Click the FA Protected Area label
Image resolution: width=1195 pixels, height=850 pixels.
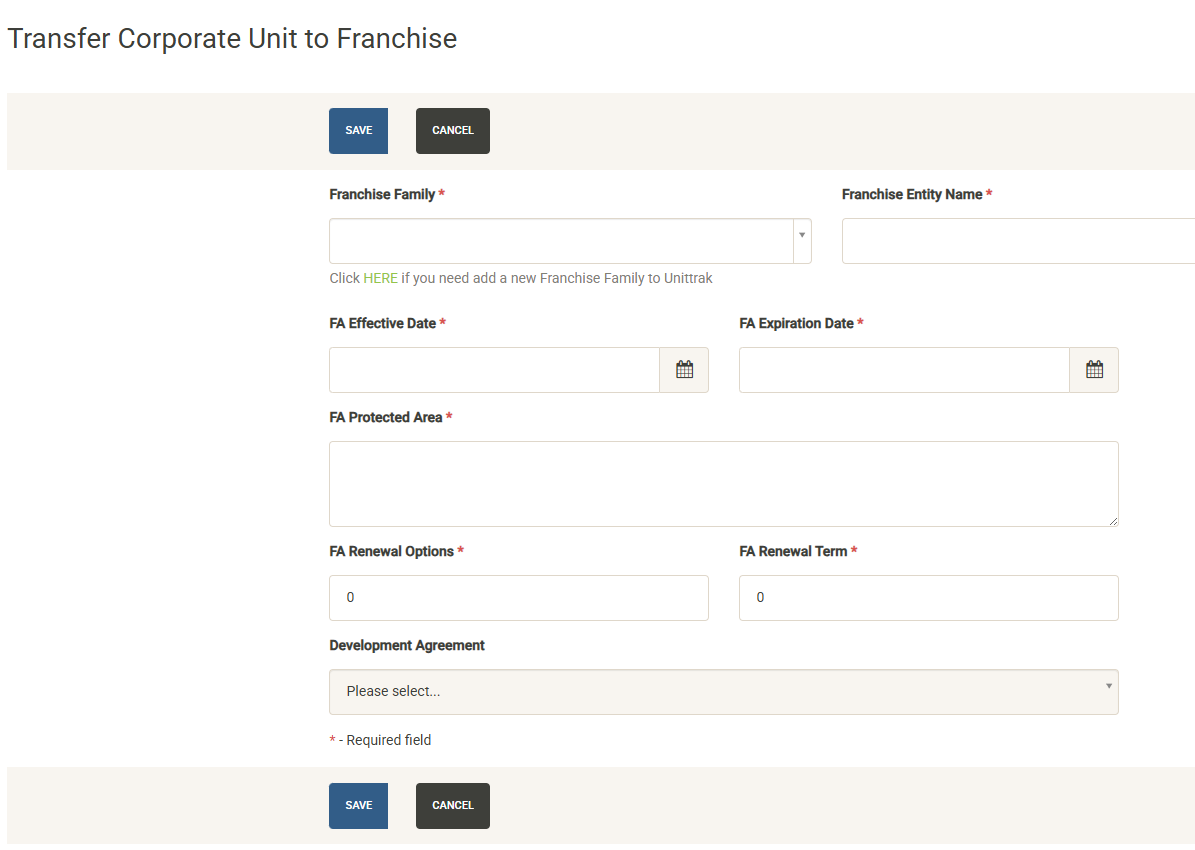pyautogui.click(x=386, y=417)
